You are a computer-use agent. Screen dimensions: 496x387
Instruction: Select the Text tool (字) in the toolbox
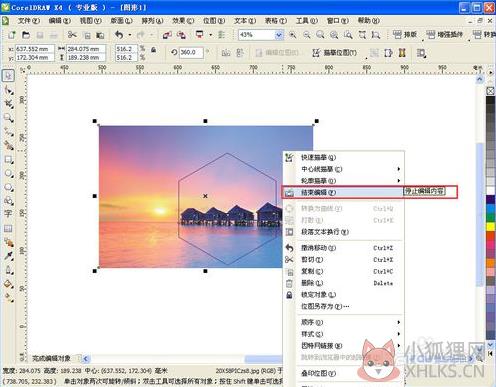pos(8,214)
